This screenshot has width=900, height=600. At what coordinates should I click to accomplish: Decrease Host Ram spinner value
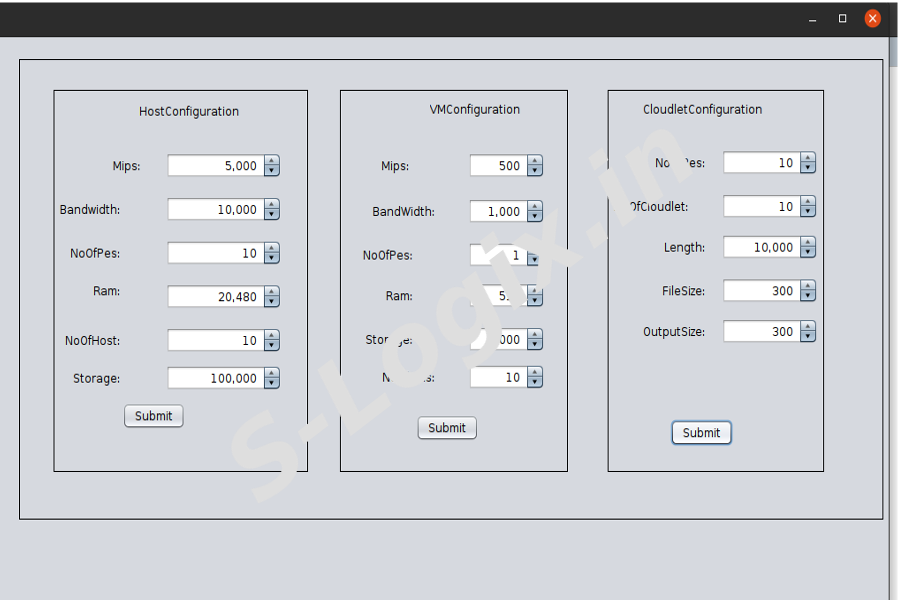[272, 302]
